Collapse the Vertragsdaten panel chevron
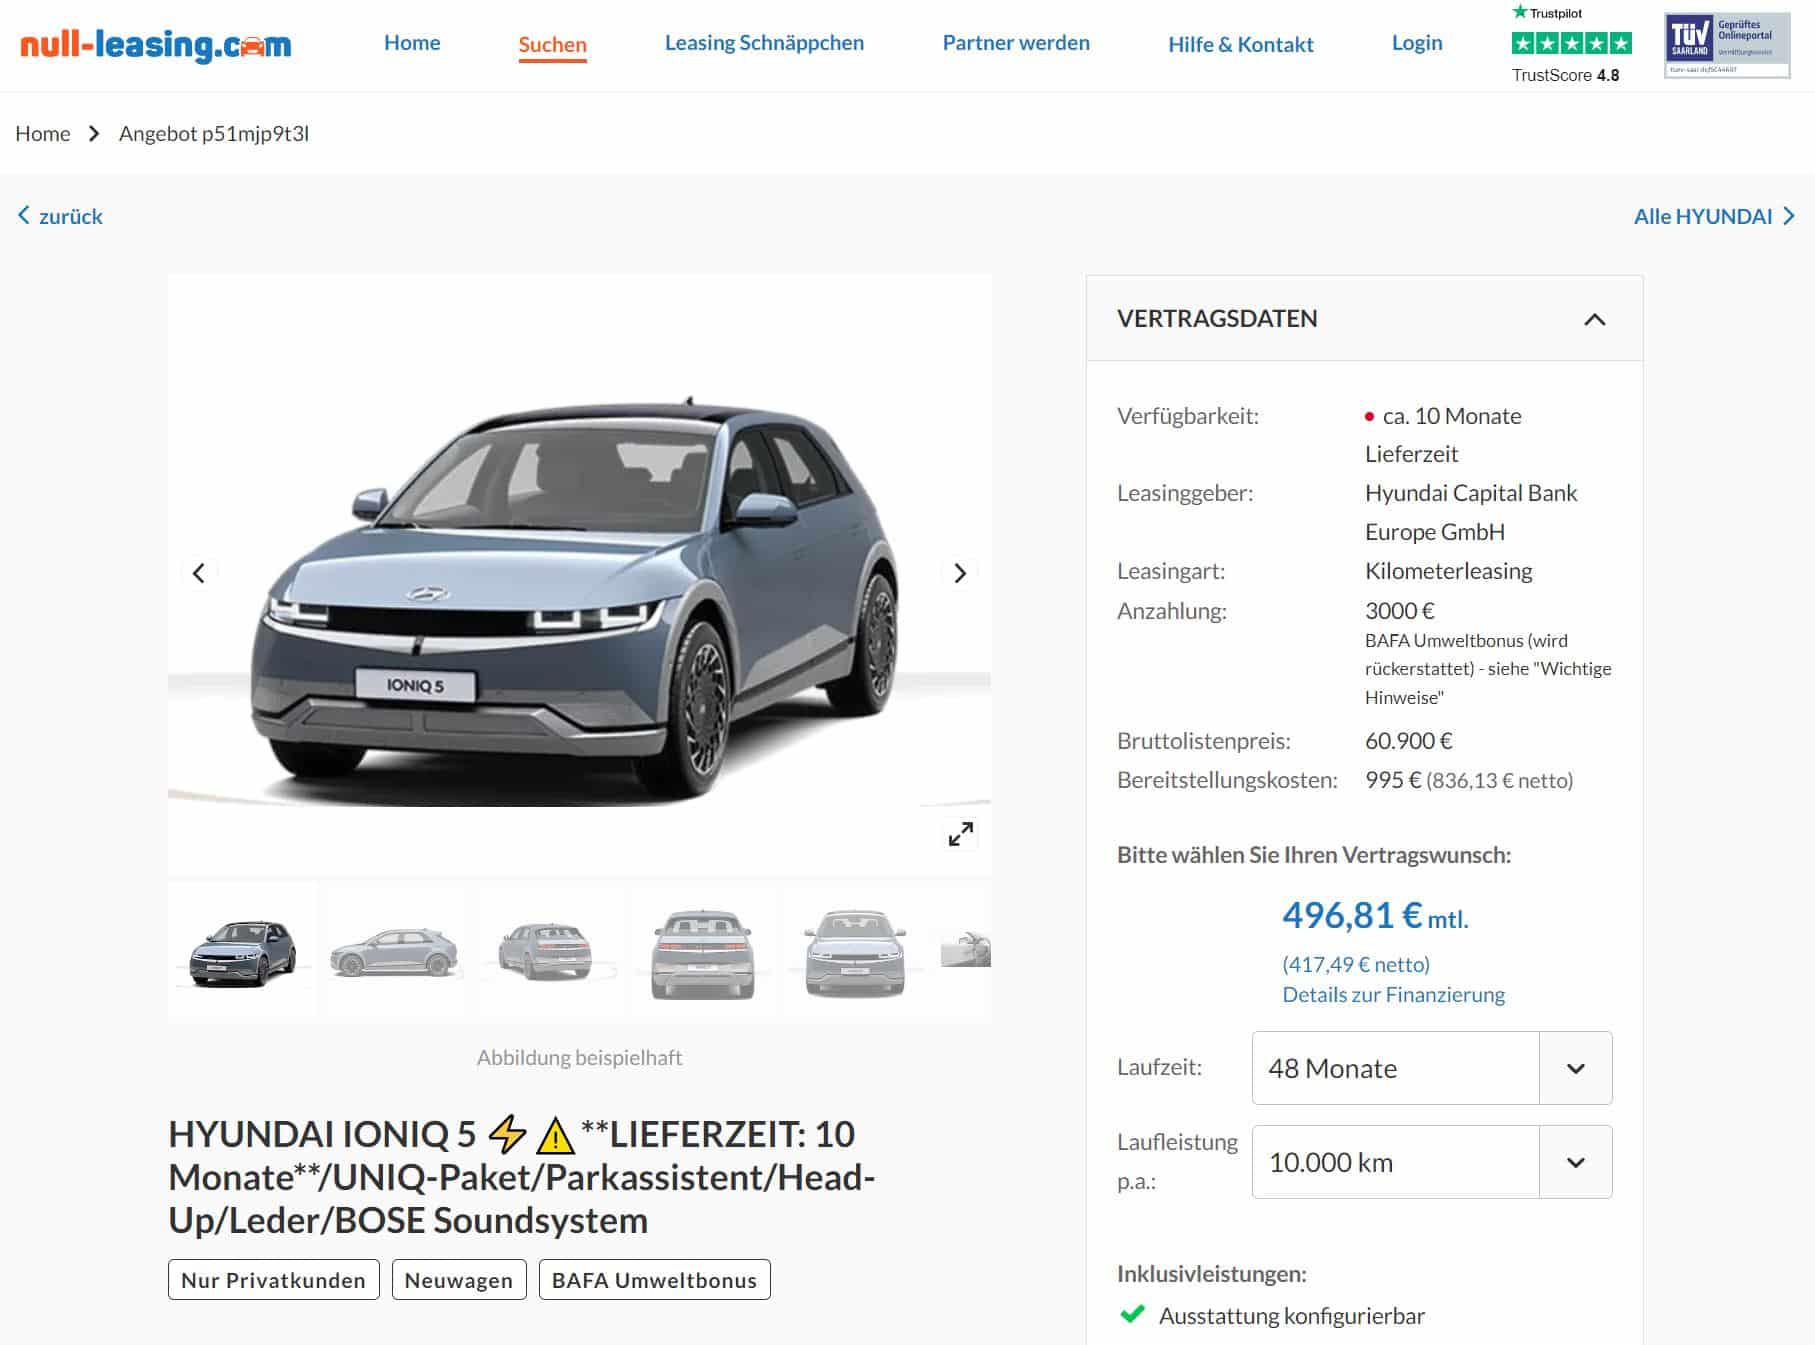This screenshot has height=1345, width=1815. 1594,319
